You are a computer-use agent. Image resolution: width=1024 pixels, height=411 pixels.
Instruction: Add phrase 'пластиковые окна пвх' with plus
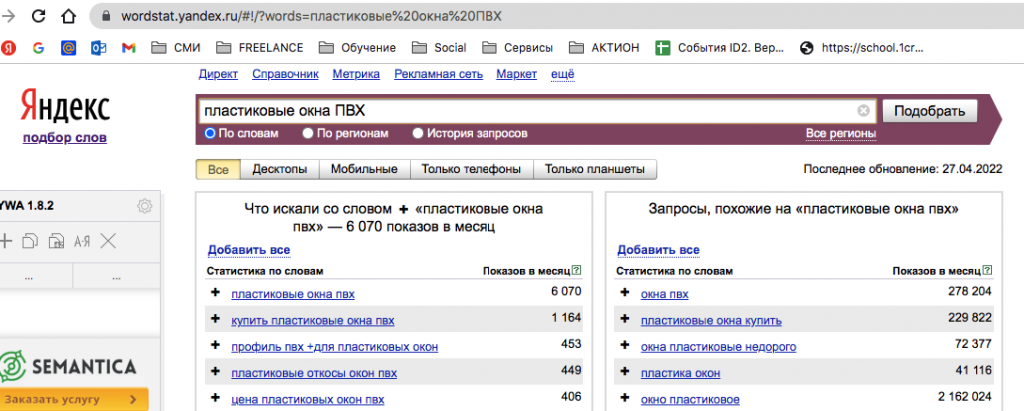point(215,292)
